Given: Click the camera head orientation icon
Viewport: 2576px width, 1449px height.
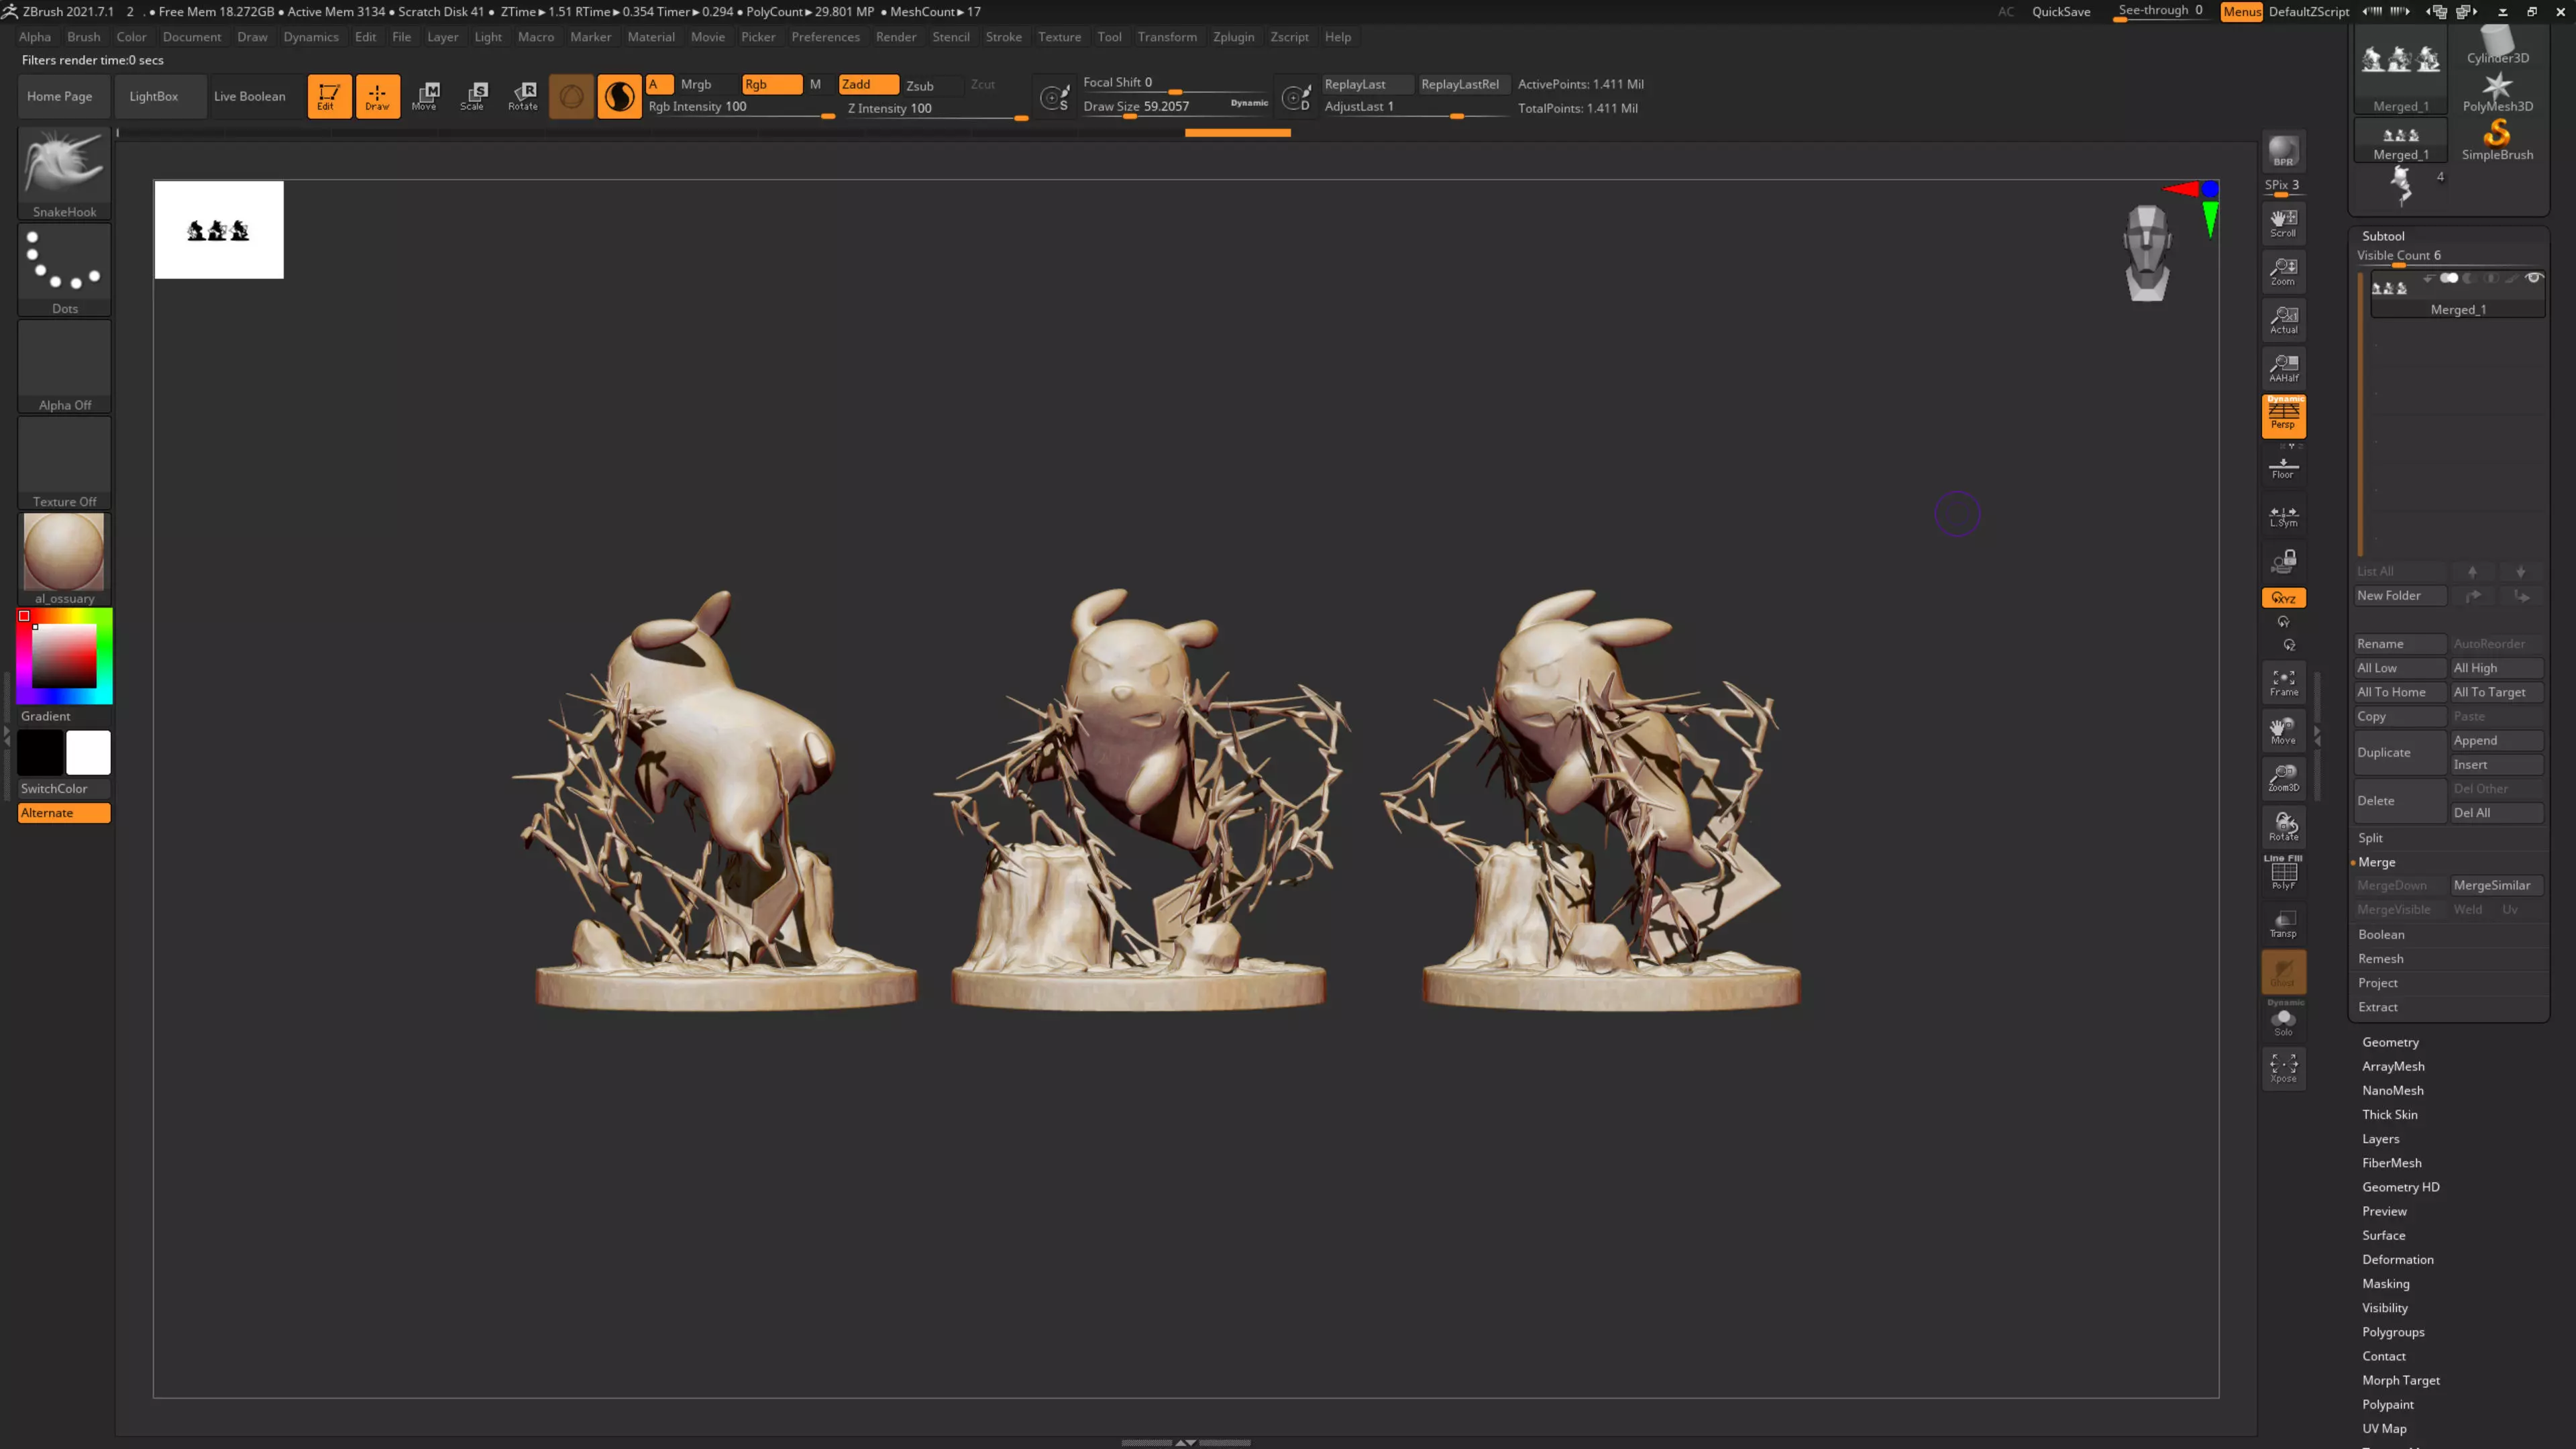Looking at the screenshot, I should click(2147, 252).
